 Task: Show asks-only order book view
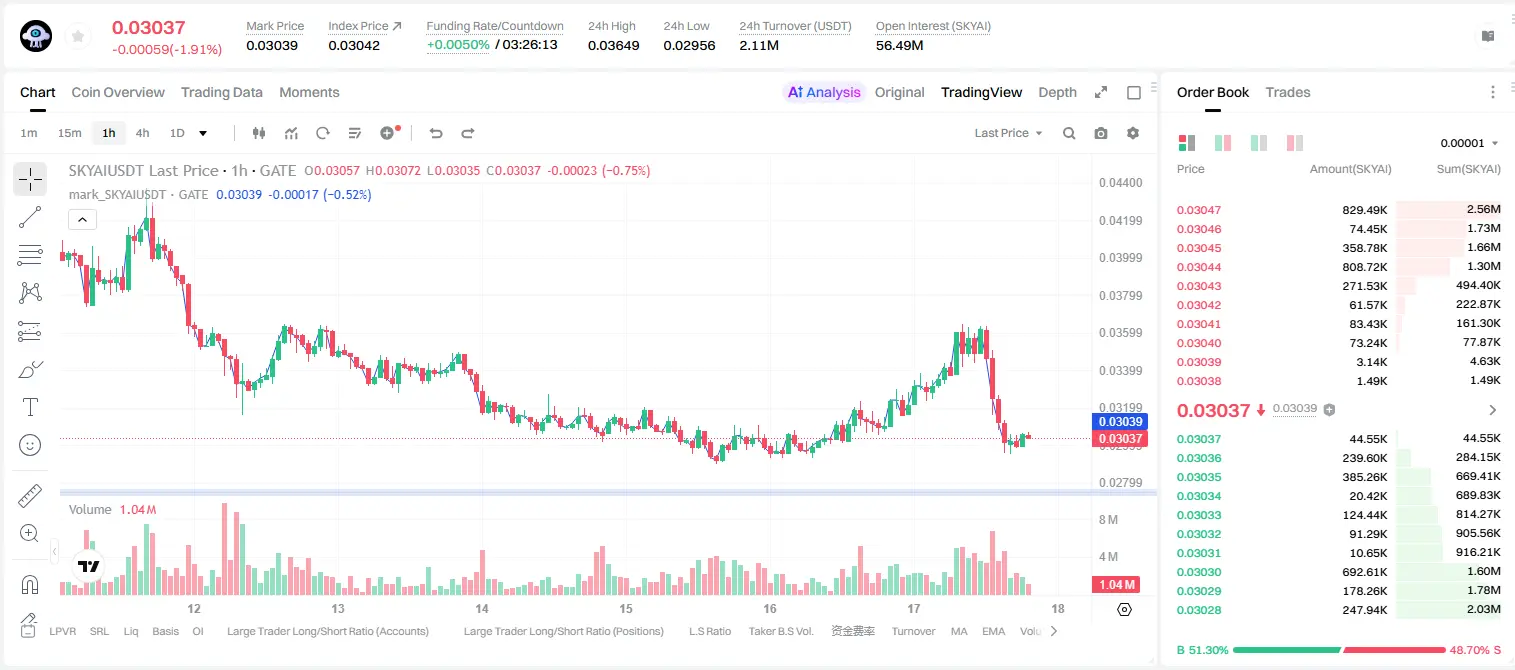tap(1295, 143)
